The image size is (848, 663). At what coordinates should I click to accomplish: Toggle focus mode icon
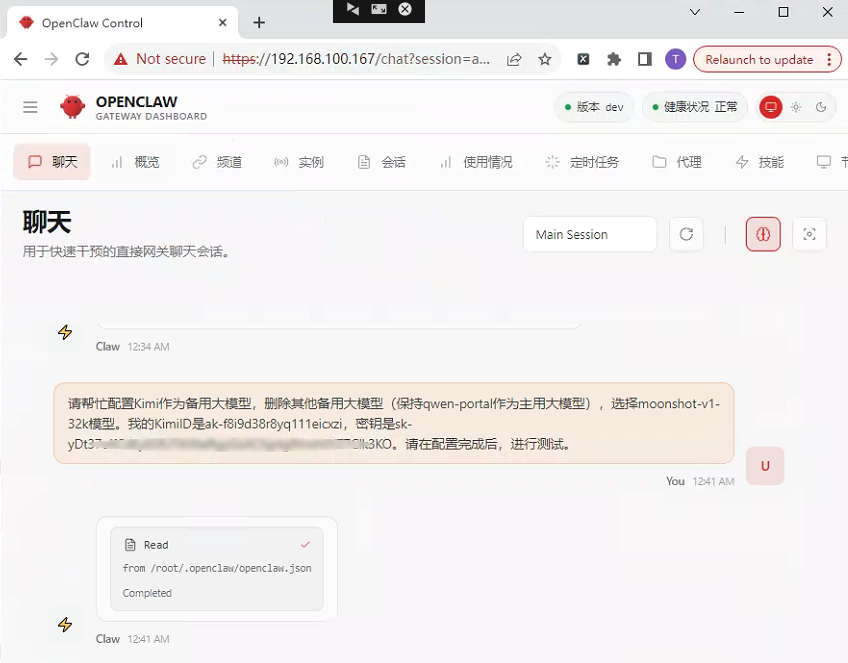809,234
